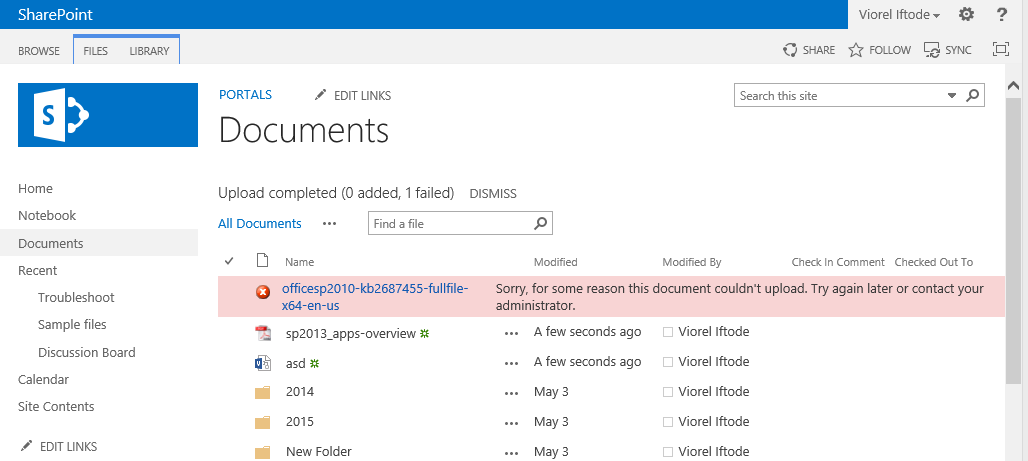
Task: Expand the search scope dropdown arrow
Action: point(952,96)
